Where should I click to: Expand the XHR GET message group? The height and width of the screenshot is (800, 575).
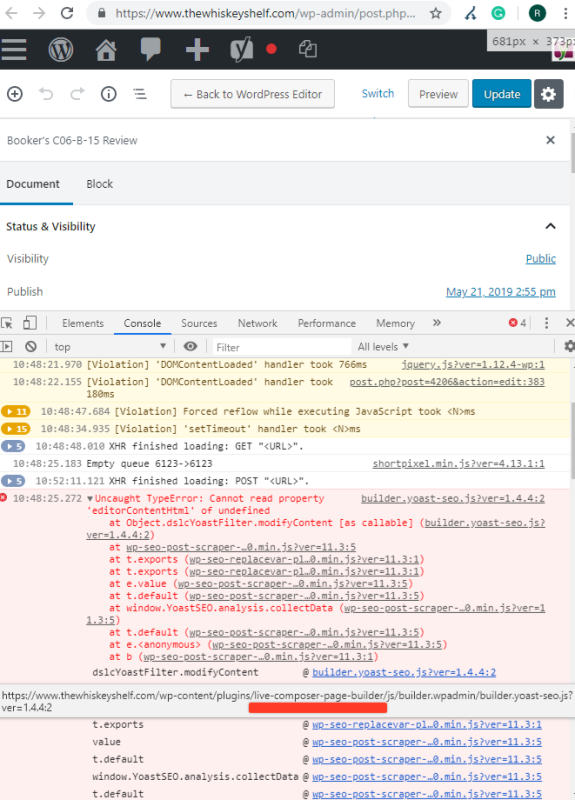coord(13,446)
